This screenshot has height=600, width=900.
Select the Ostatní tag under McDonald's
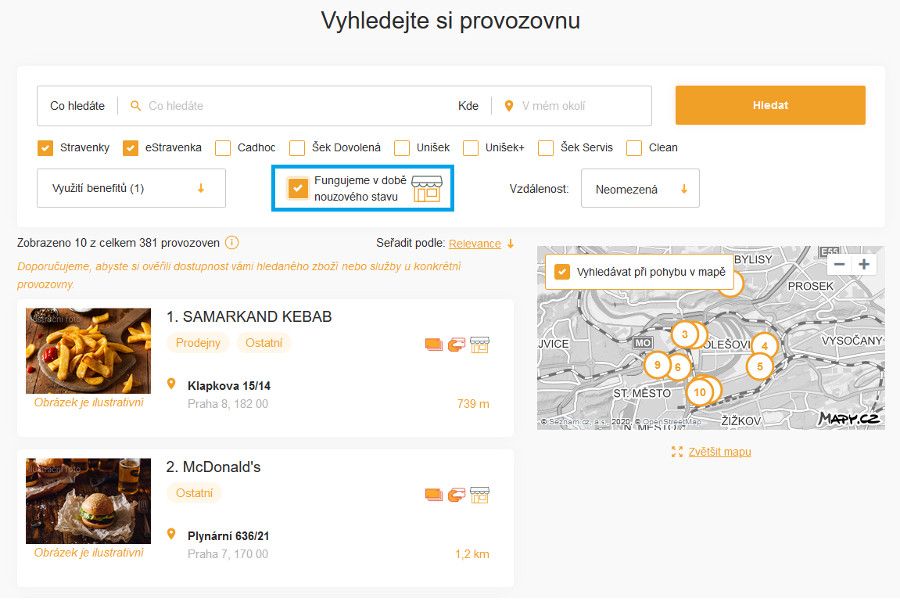[x=195, y=493]
